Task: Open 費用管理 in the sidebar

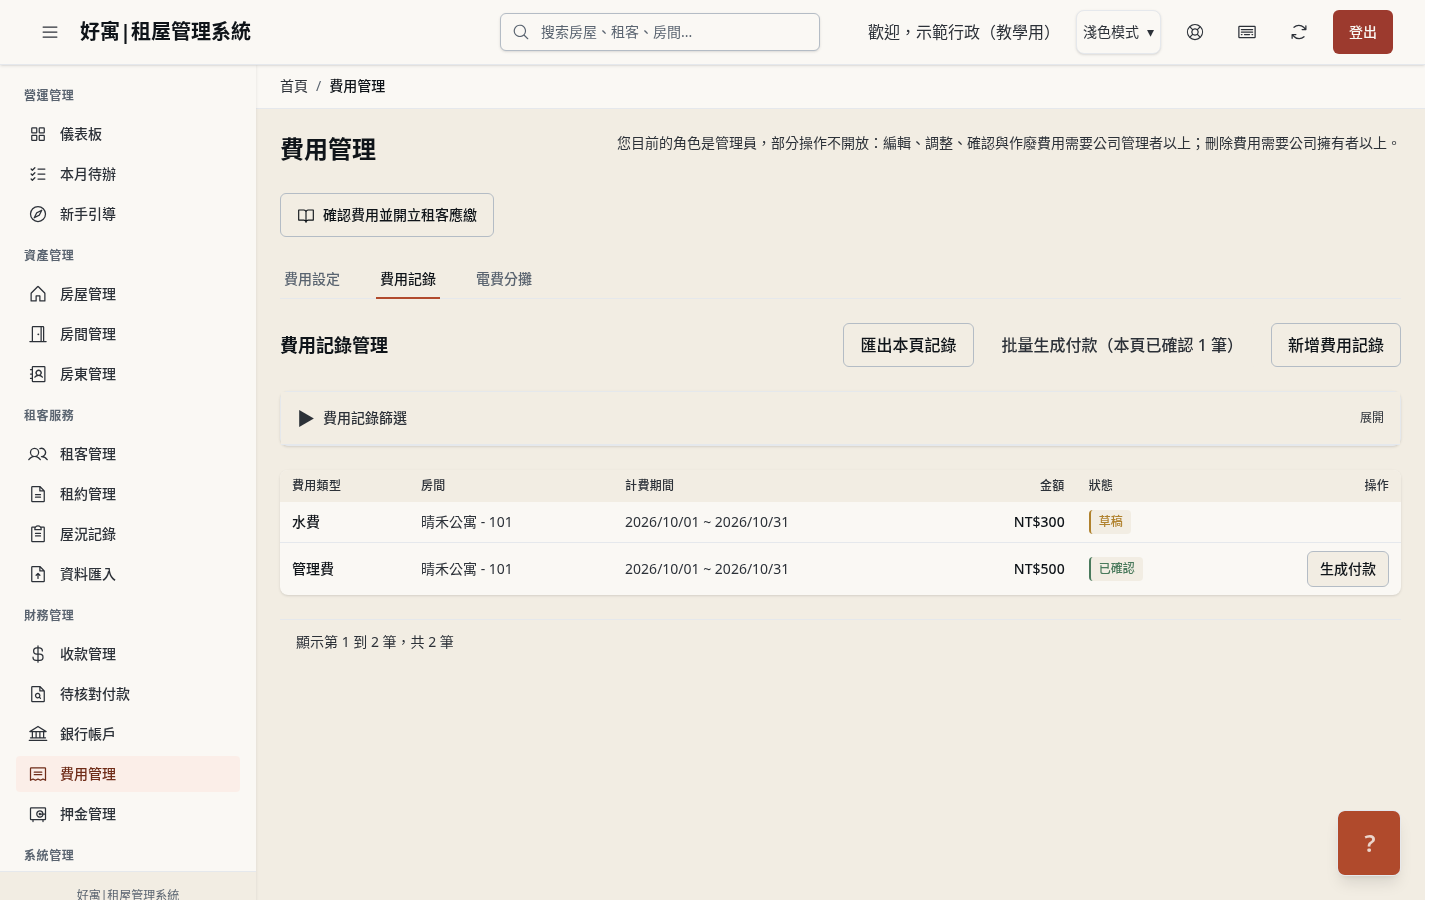Action: [x=128, y=774]
